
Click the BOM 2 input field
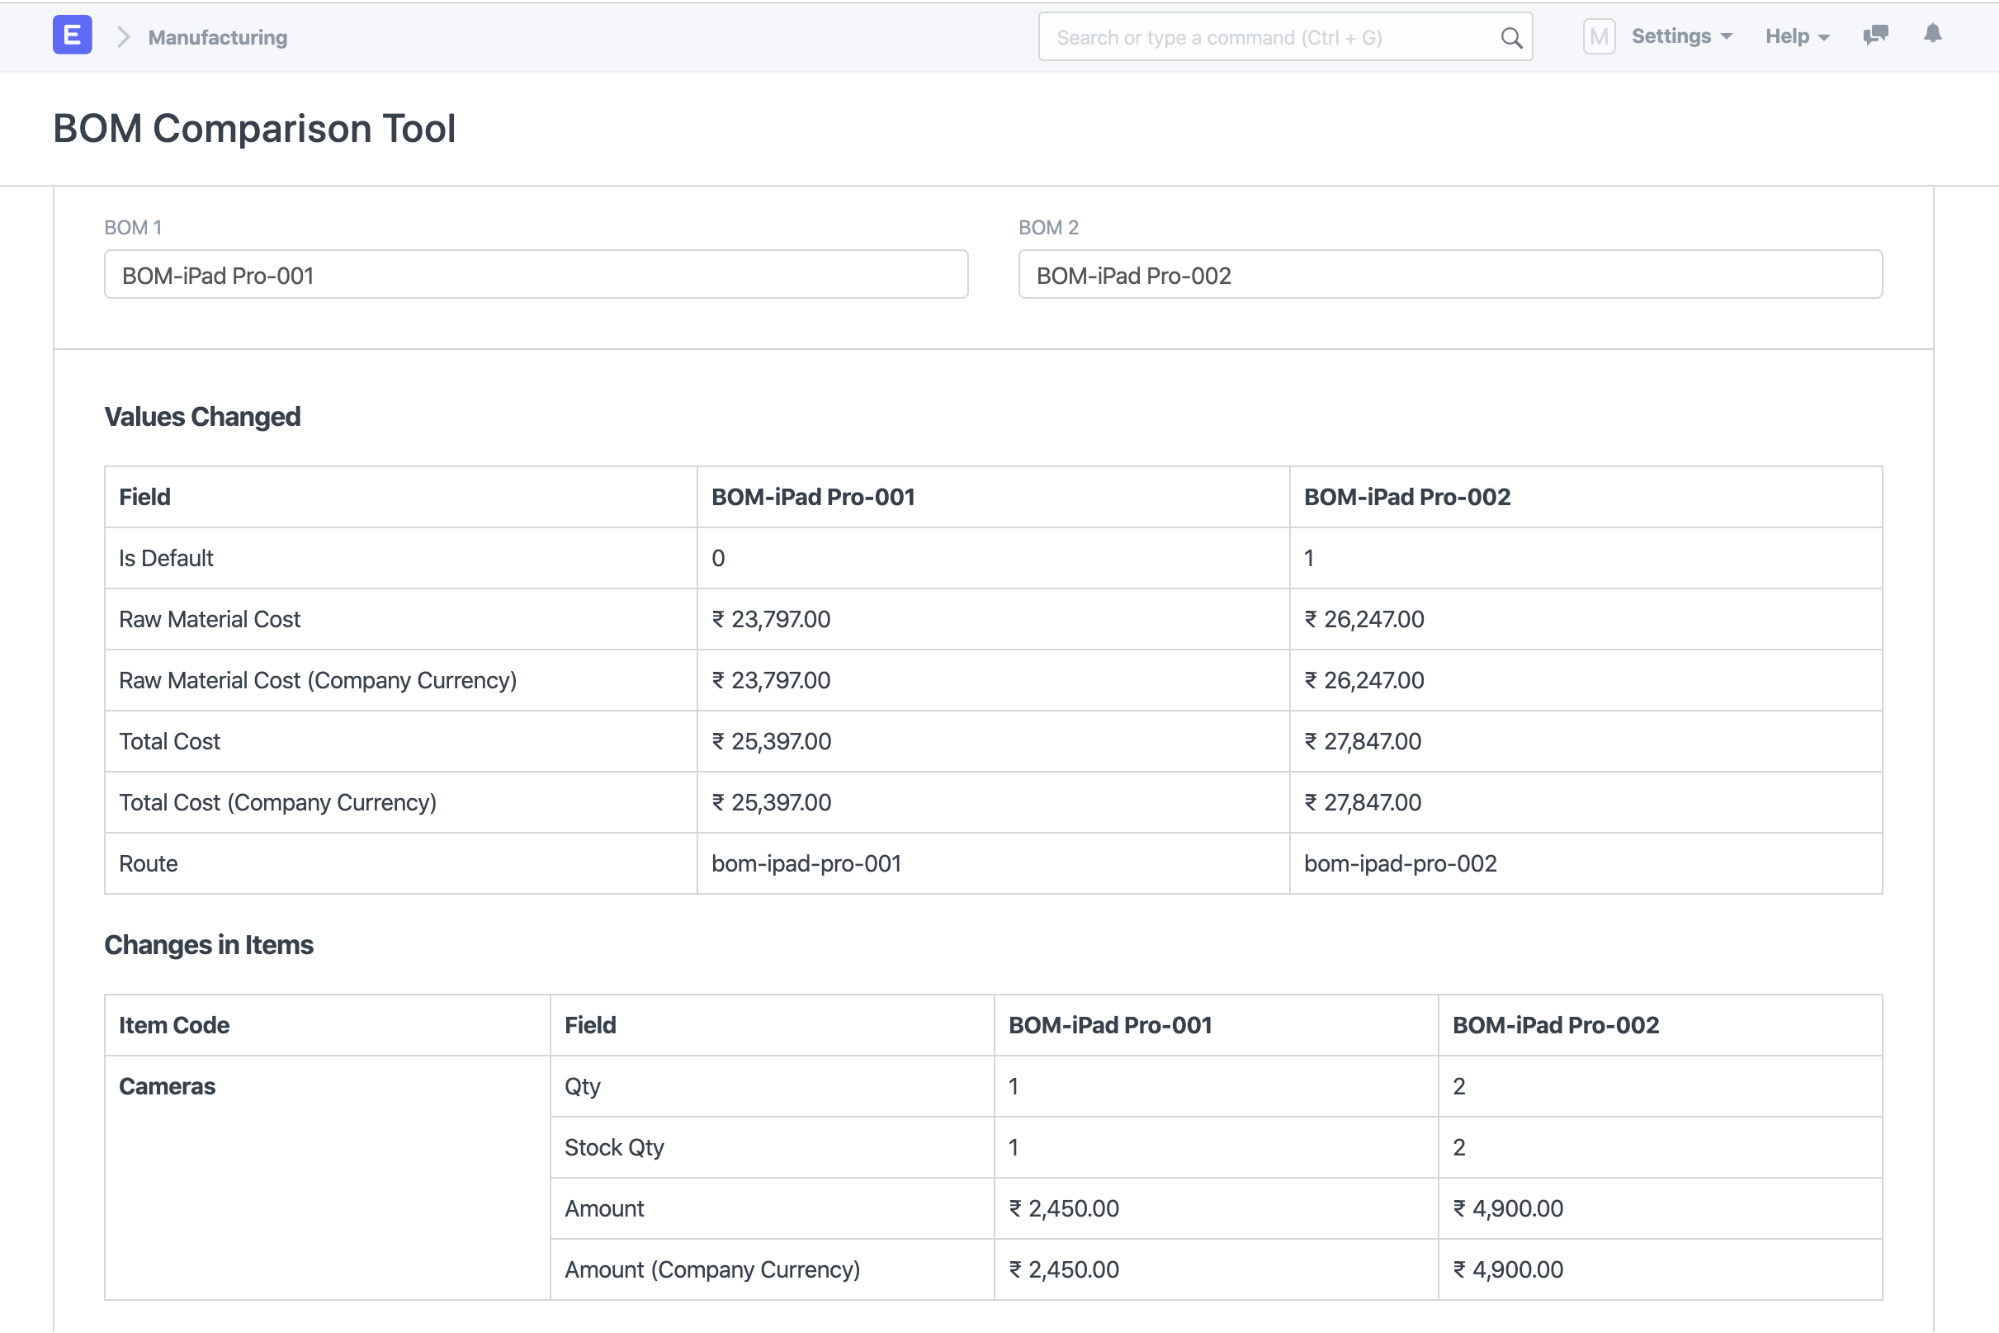coord(1450,274)
